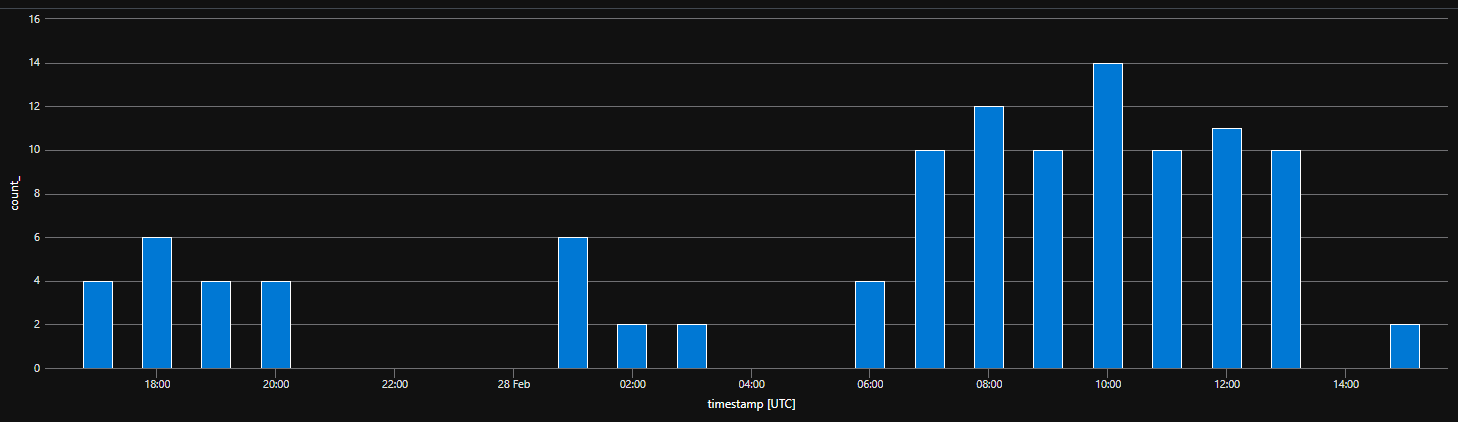Viewport: 1458px width, 422px height.
Task: Select the bar at 11:00
Action: 1167,260
